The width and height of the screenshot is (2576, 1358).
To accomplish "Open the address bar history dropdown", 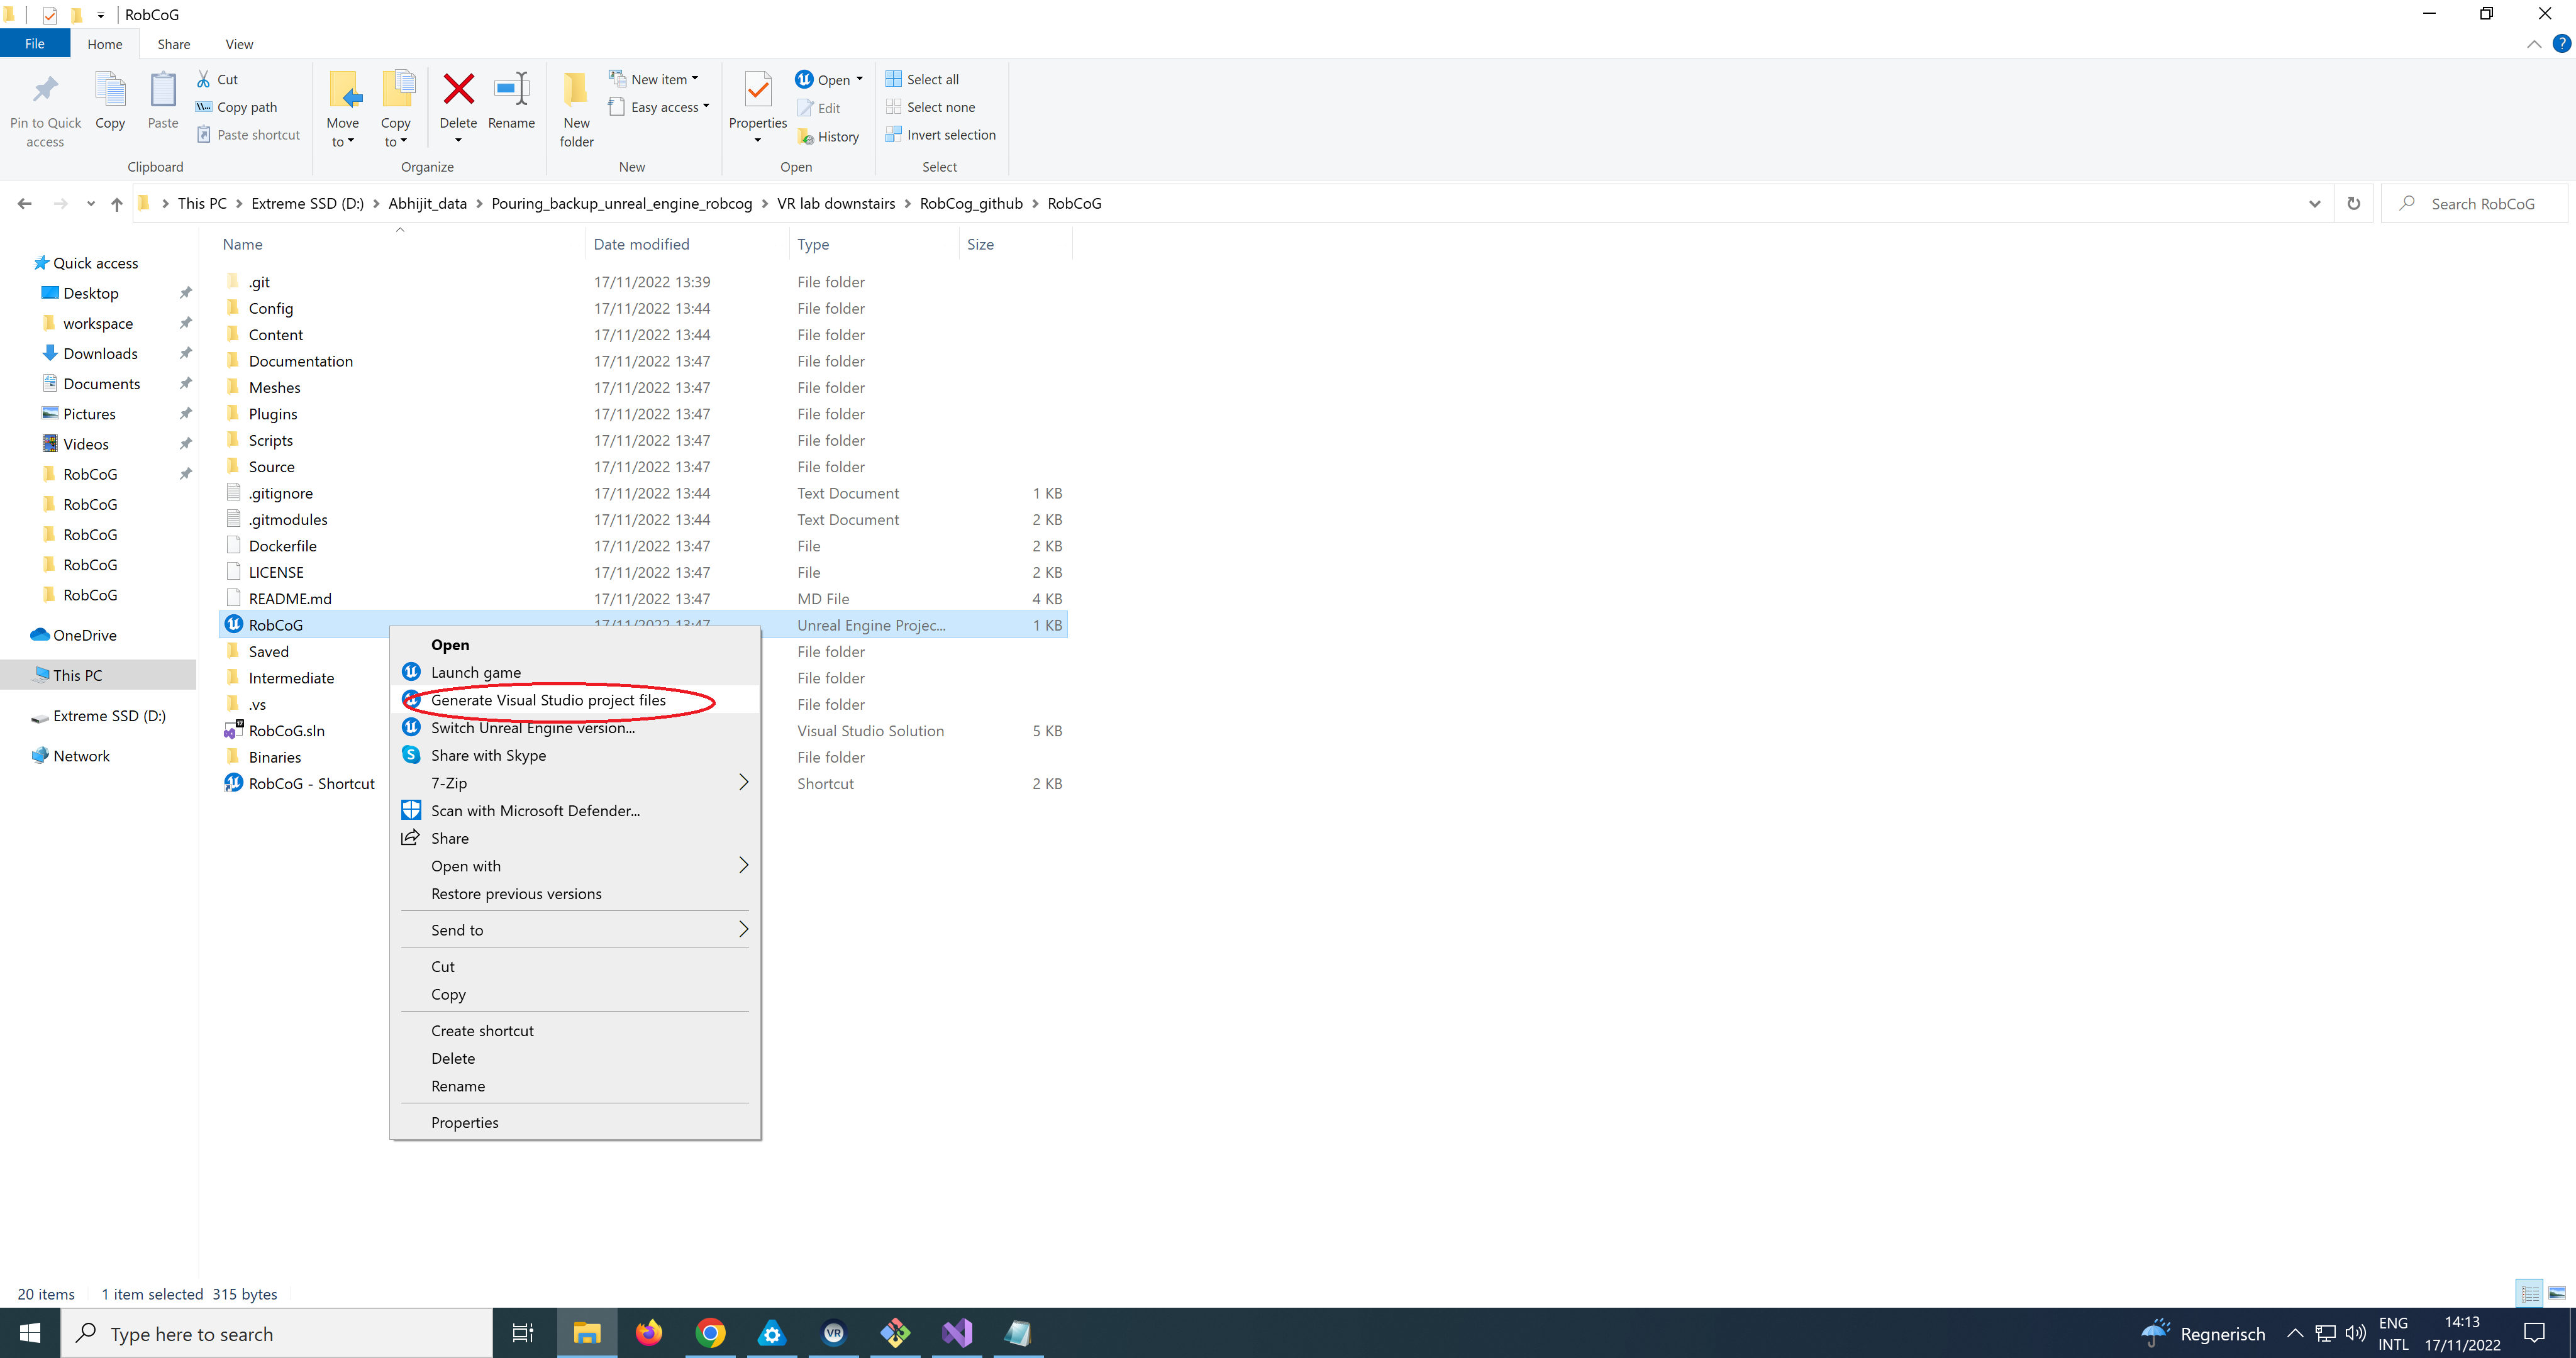I will point(2314,204).
